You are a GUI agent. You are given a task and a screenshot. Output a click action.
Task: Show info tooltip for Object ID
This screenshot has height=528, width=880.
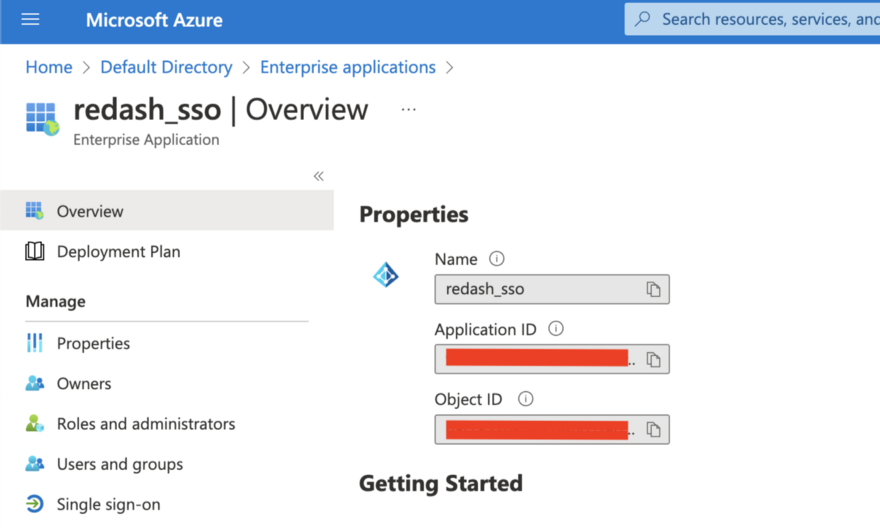[525, 399]
